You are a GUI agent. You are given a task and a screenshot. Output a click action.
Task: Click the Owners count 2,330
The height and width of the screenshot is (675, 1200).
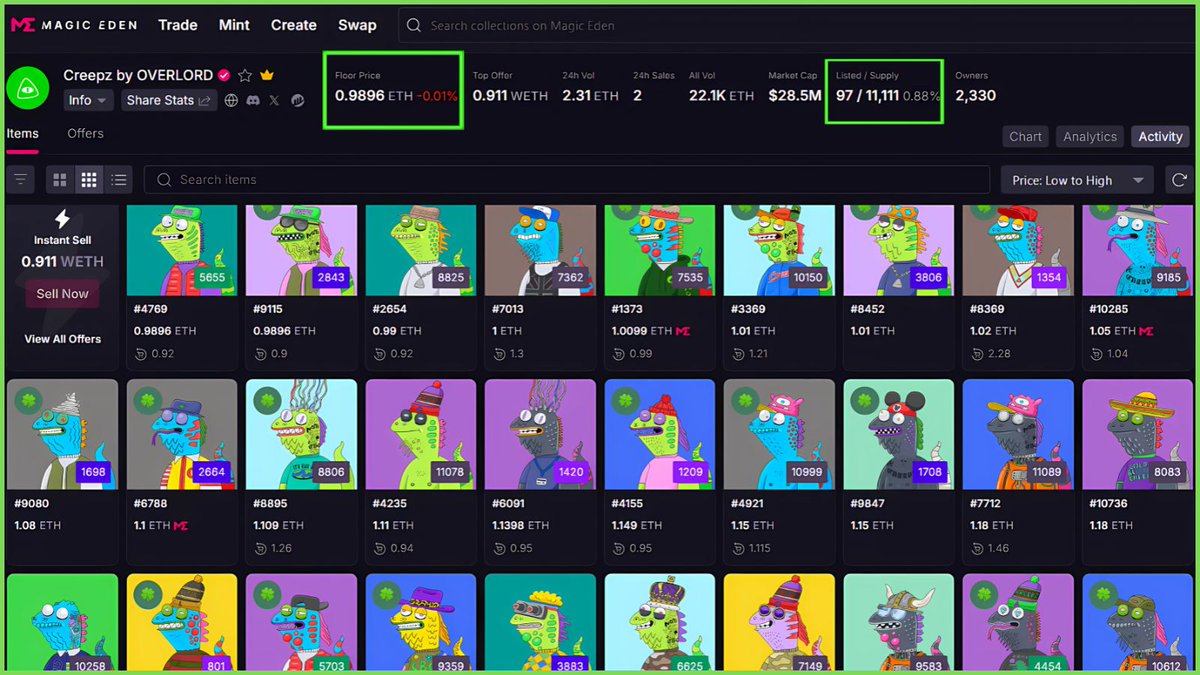click(975, 96)
